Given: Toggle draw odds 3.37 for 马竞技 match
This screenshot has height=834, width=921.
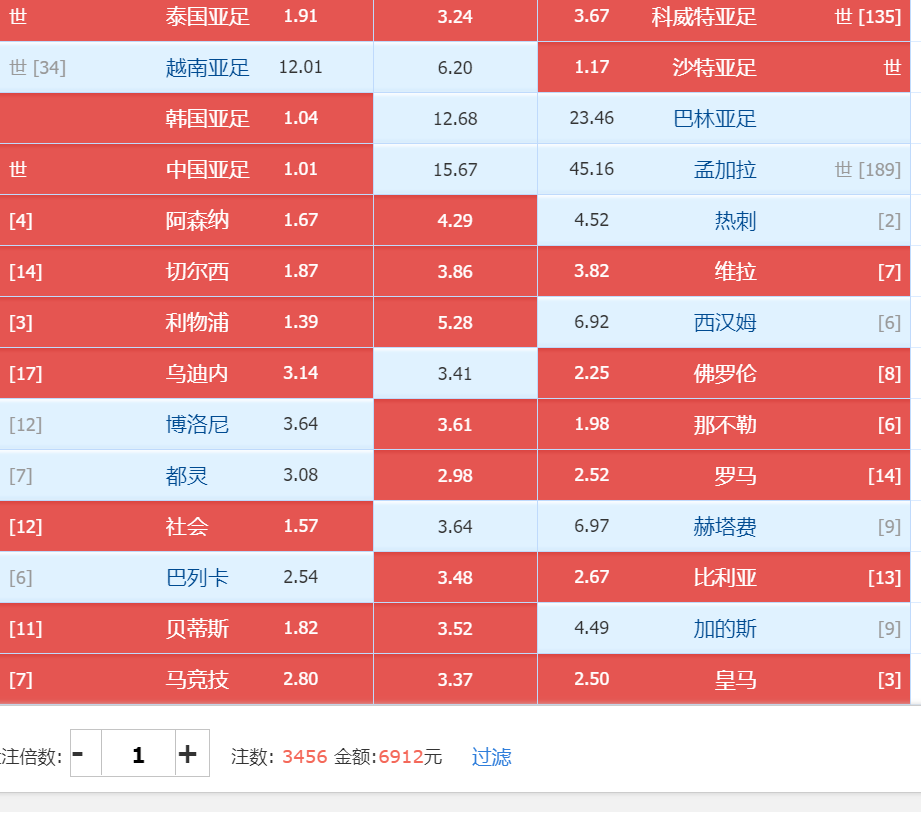Looking at the screenshot, I should point(455,680).
